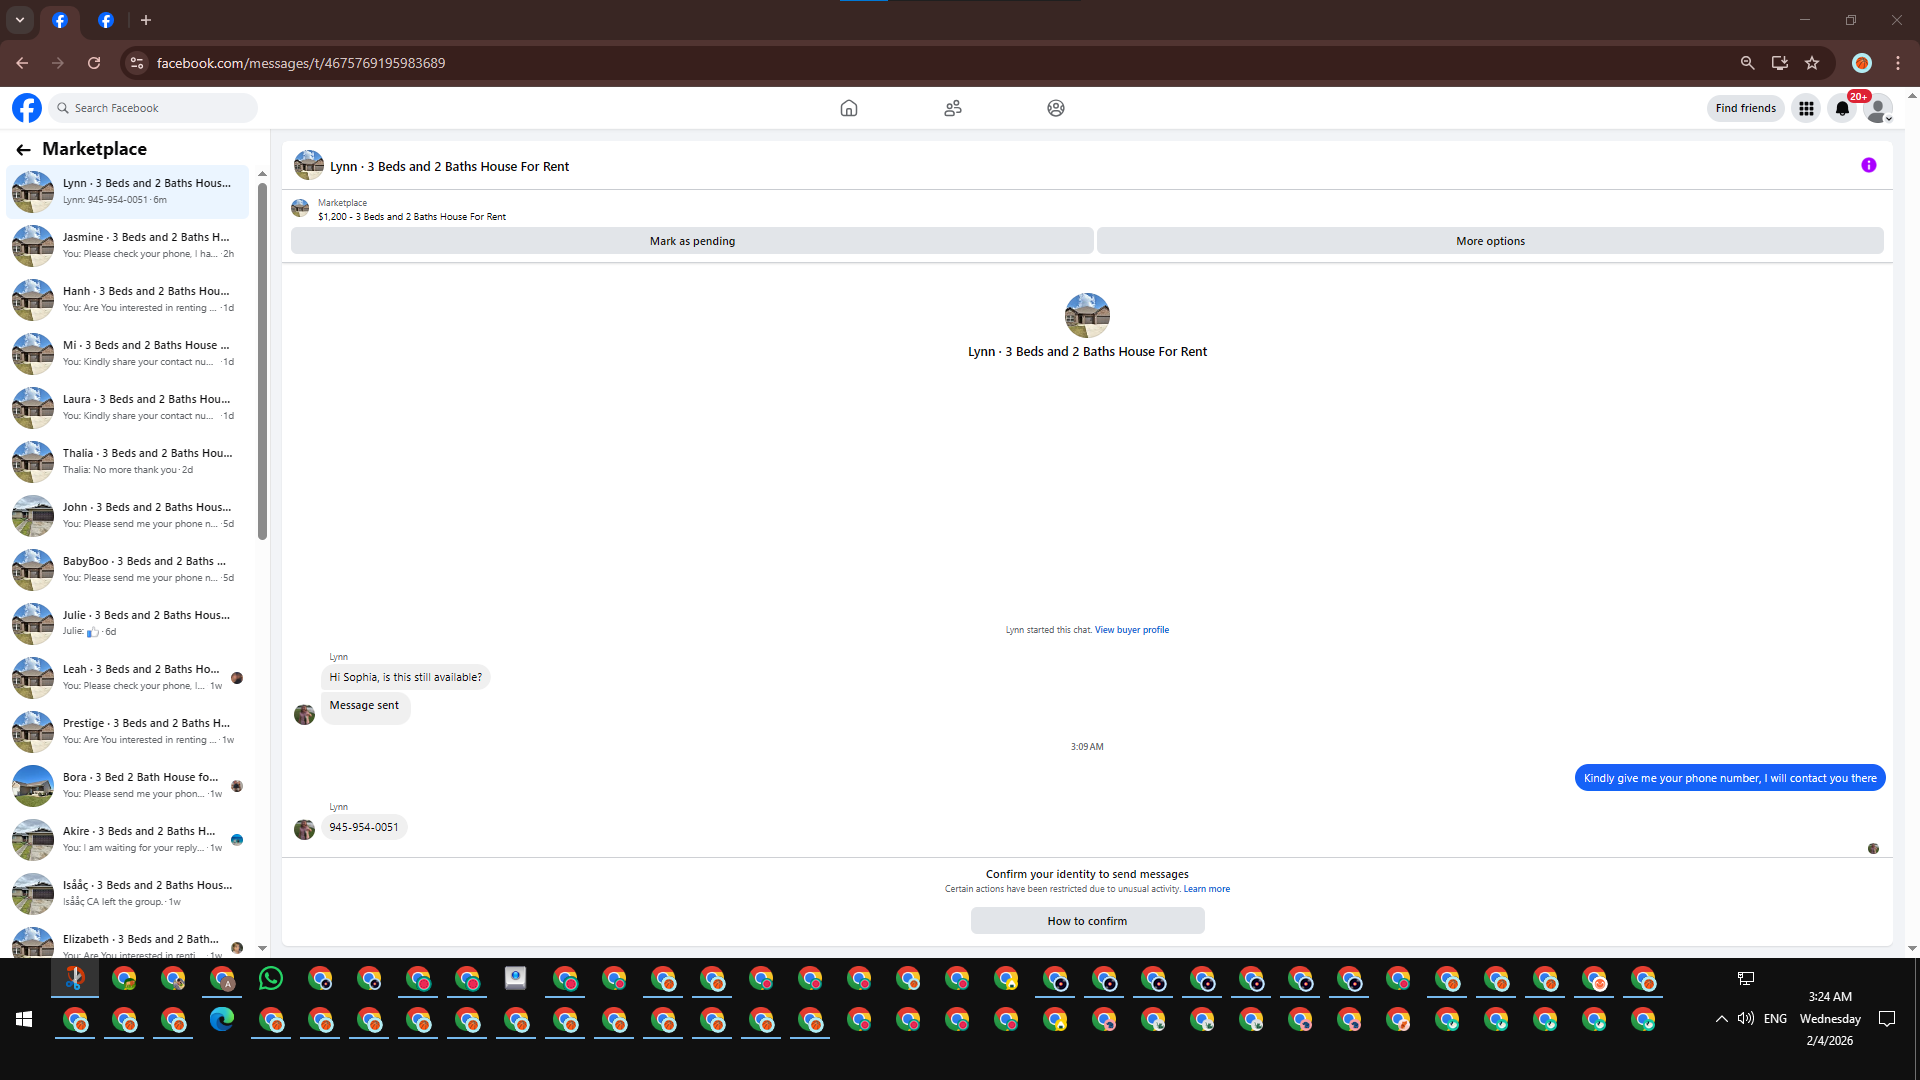Click the back arrow beside Marketplace
Viewport: 1920px width, 1080px height.
pos(23,150)
